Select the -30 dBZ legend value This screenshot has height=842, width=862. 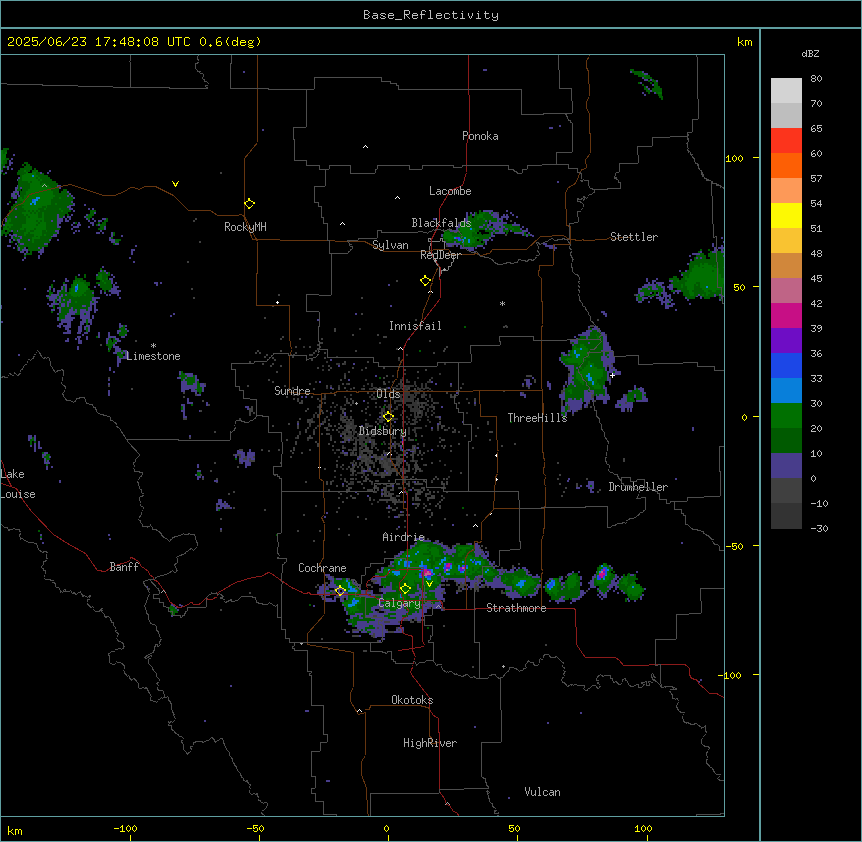[819, 528]
